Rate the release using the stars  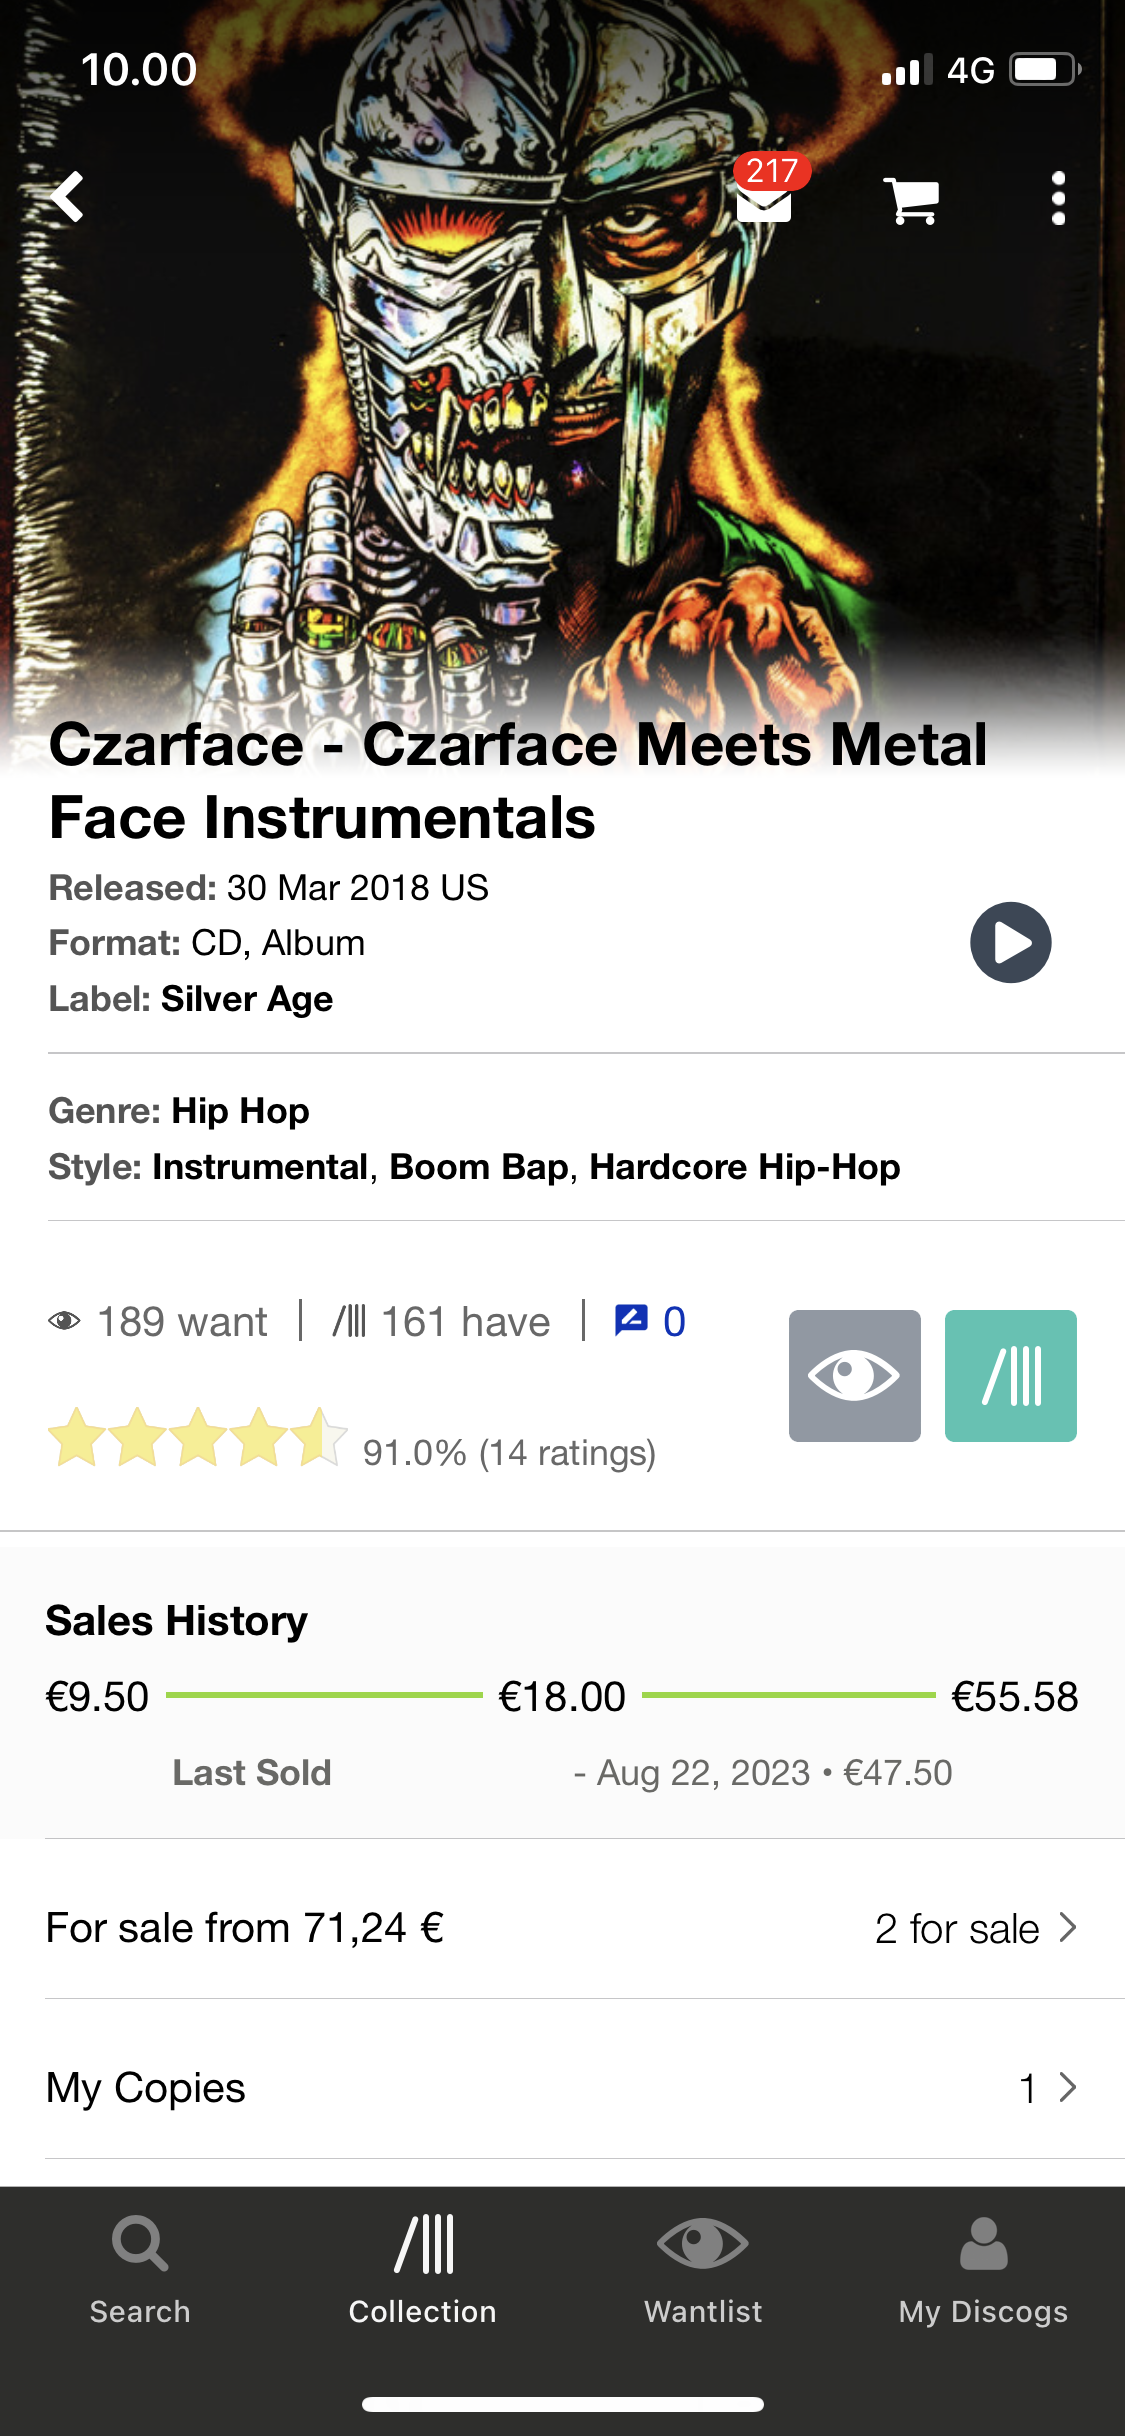click(x=198, y=1438)
